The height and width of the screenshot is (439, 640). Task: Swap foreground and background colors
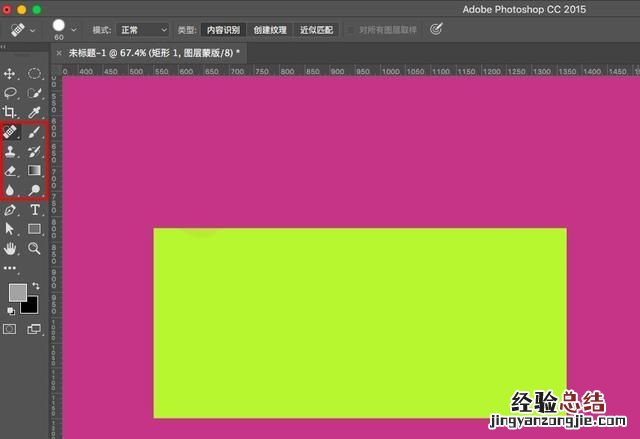pyautogui.click(x=36, y=286)
